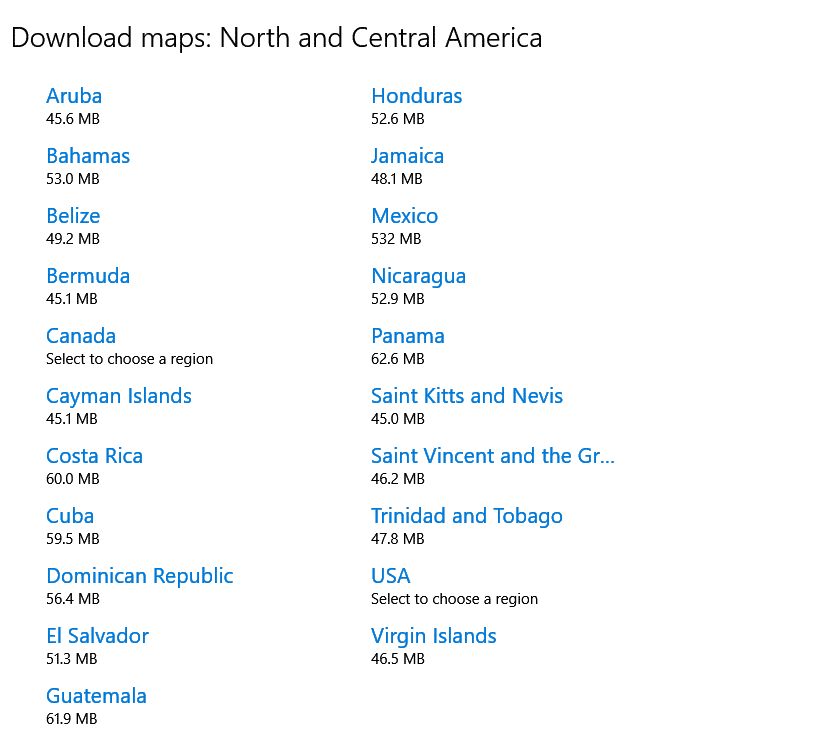Open Canada to choose a region
821x749 pixels.
point(81,336)
